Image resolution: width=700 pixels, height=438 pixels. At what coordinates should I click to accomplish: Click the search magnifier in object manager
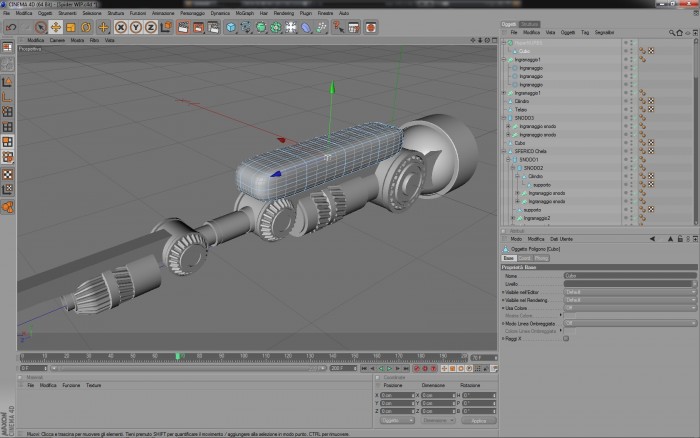[671, 33]
